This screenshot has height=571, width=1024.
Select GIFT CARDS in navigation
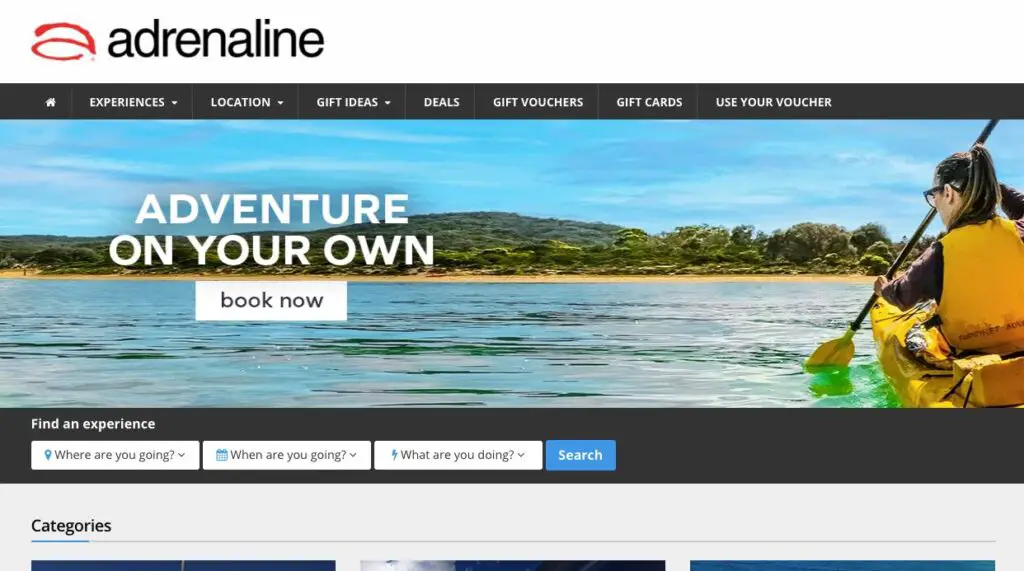[x=649, y=102]
